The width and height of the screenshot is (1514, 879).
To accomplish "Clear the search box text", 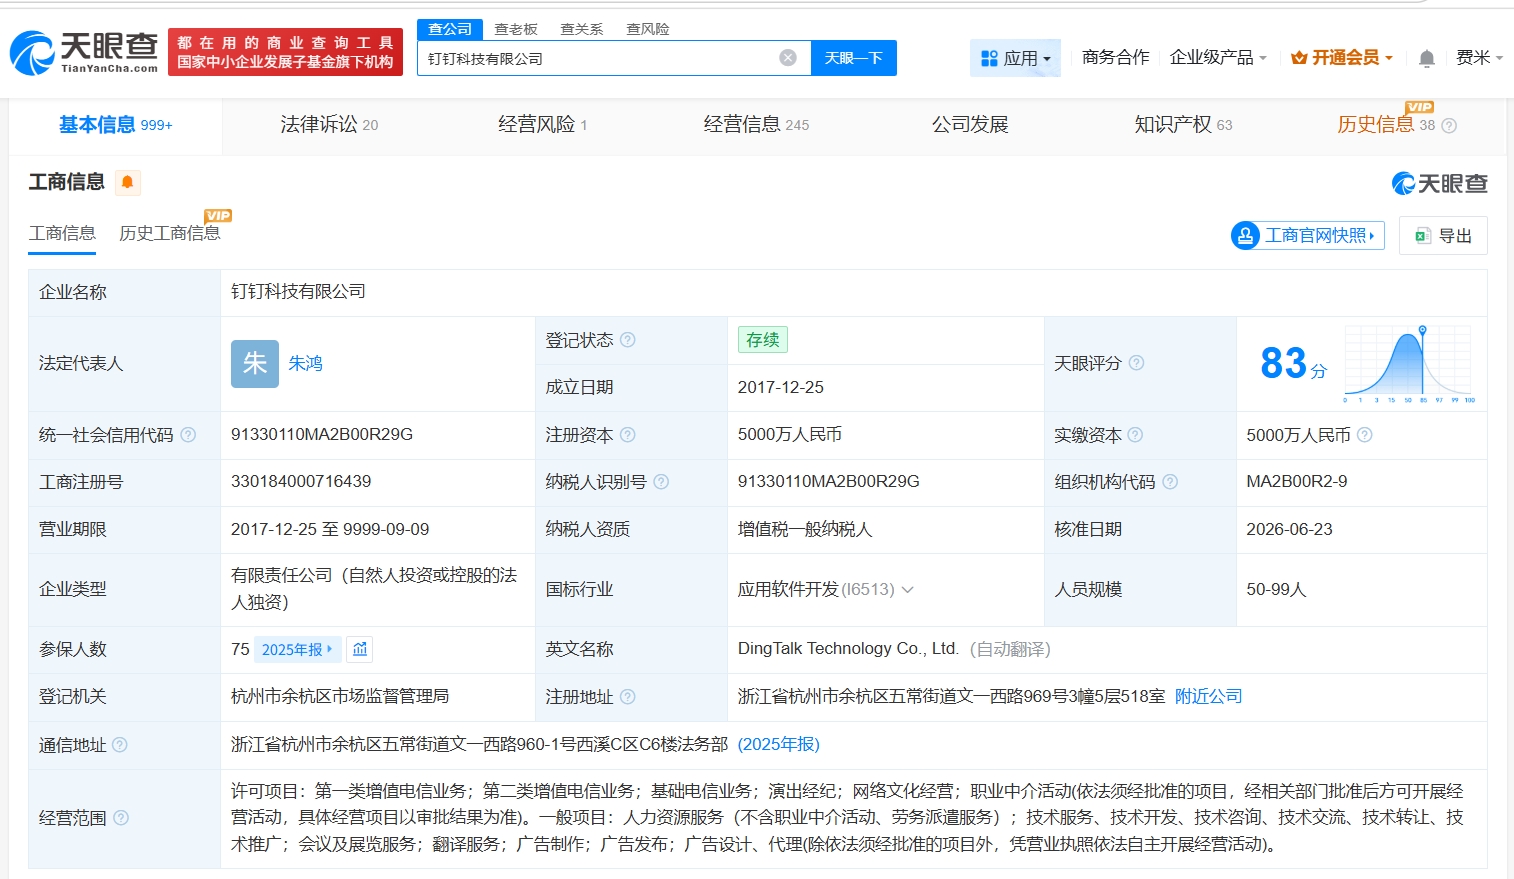I will click(x=788, y=58).
